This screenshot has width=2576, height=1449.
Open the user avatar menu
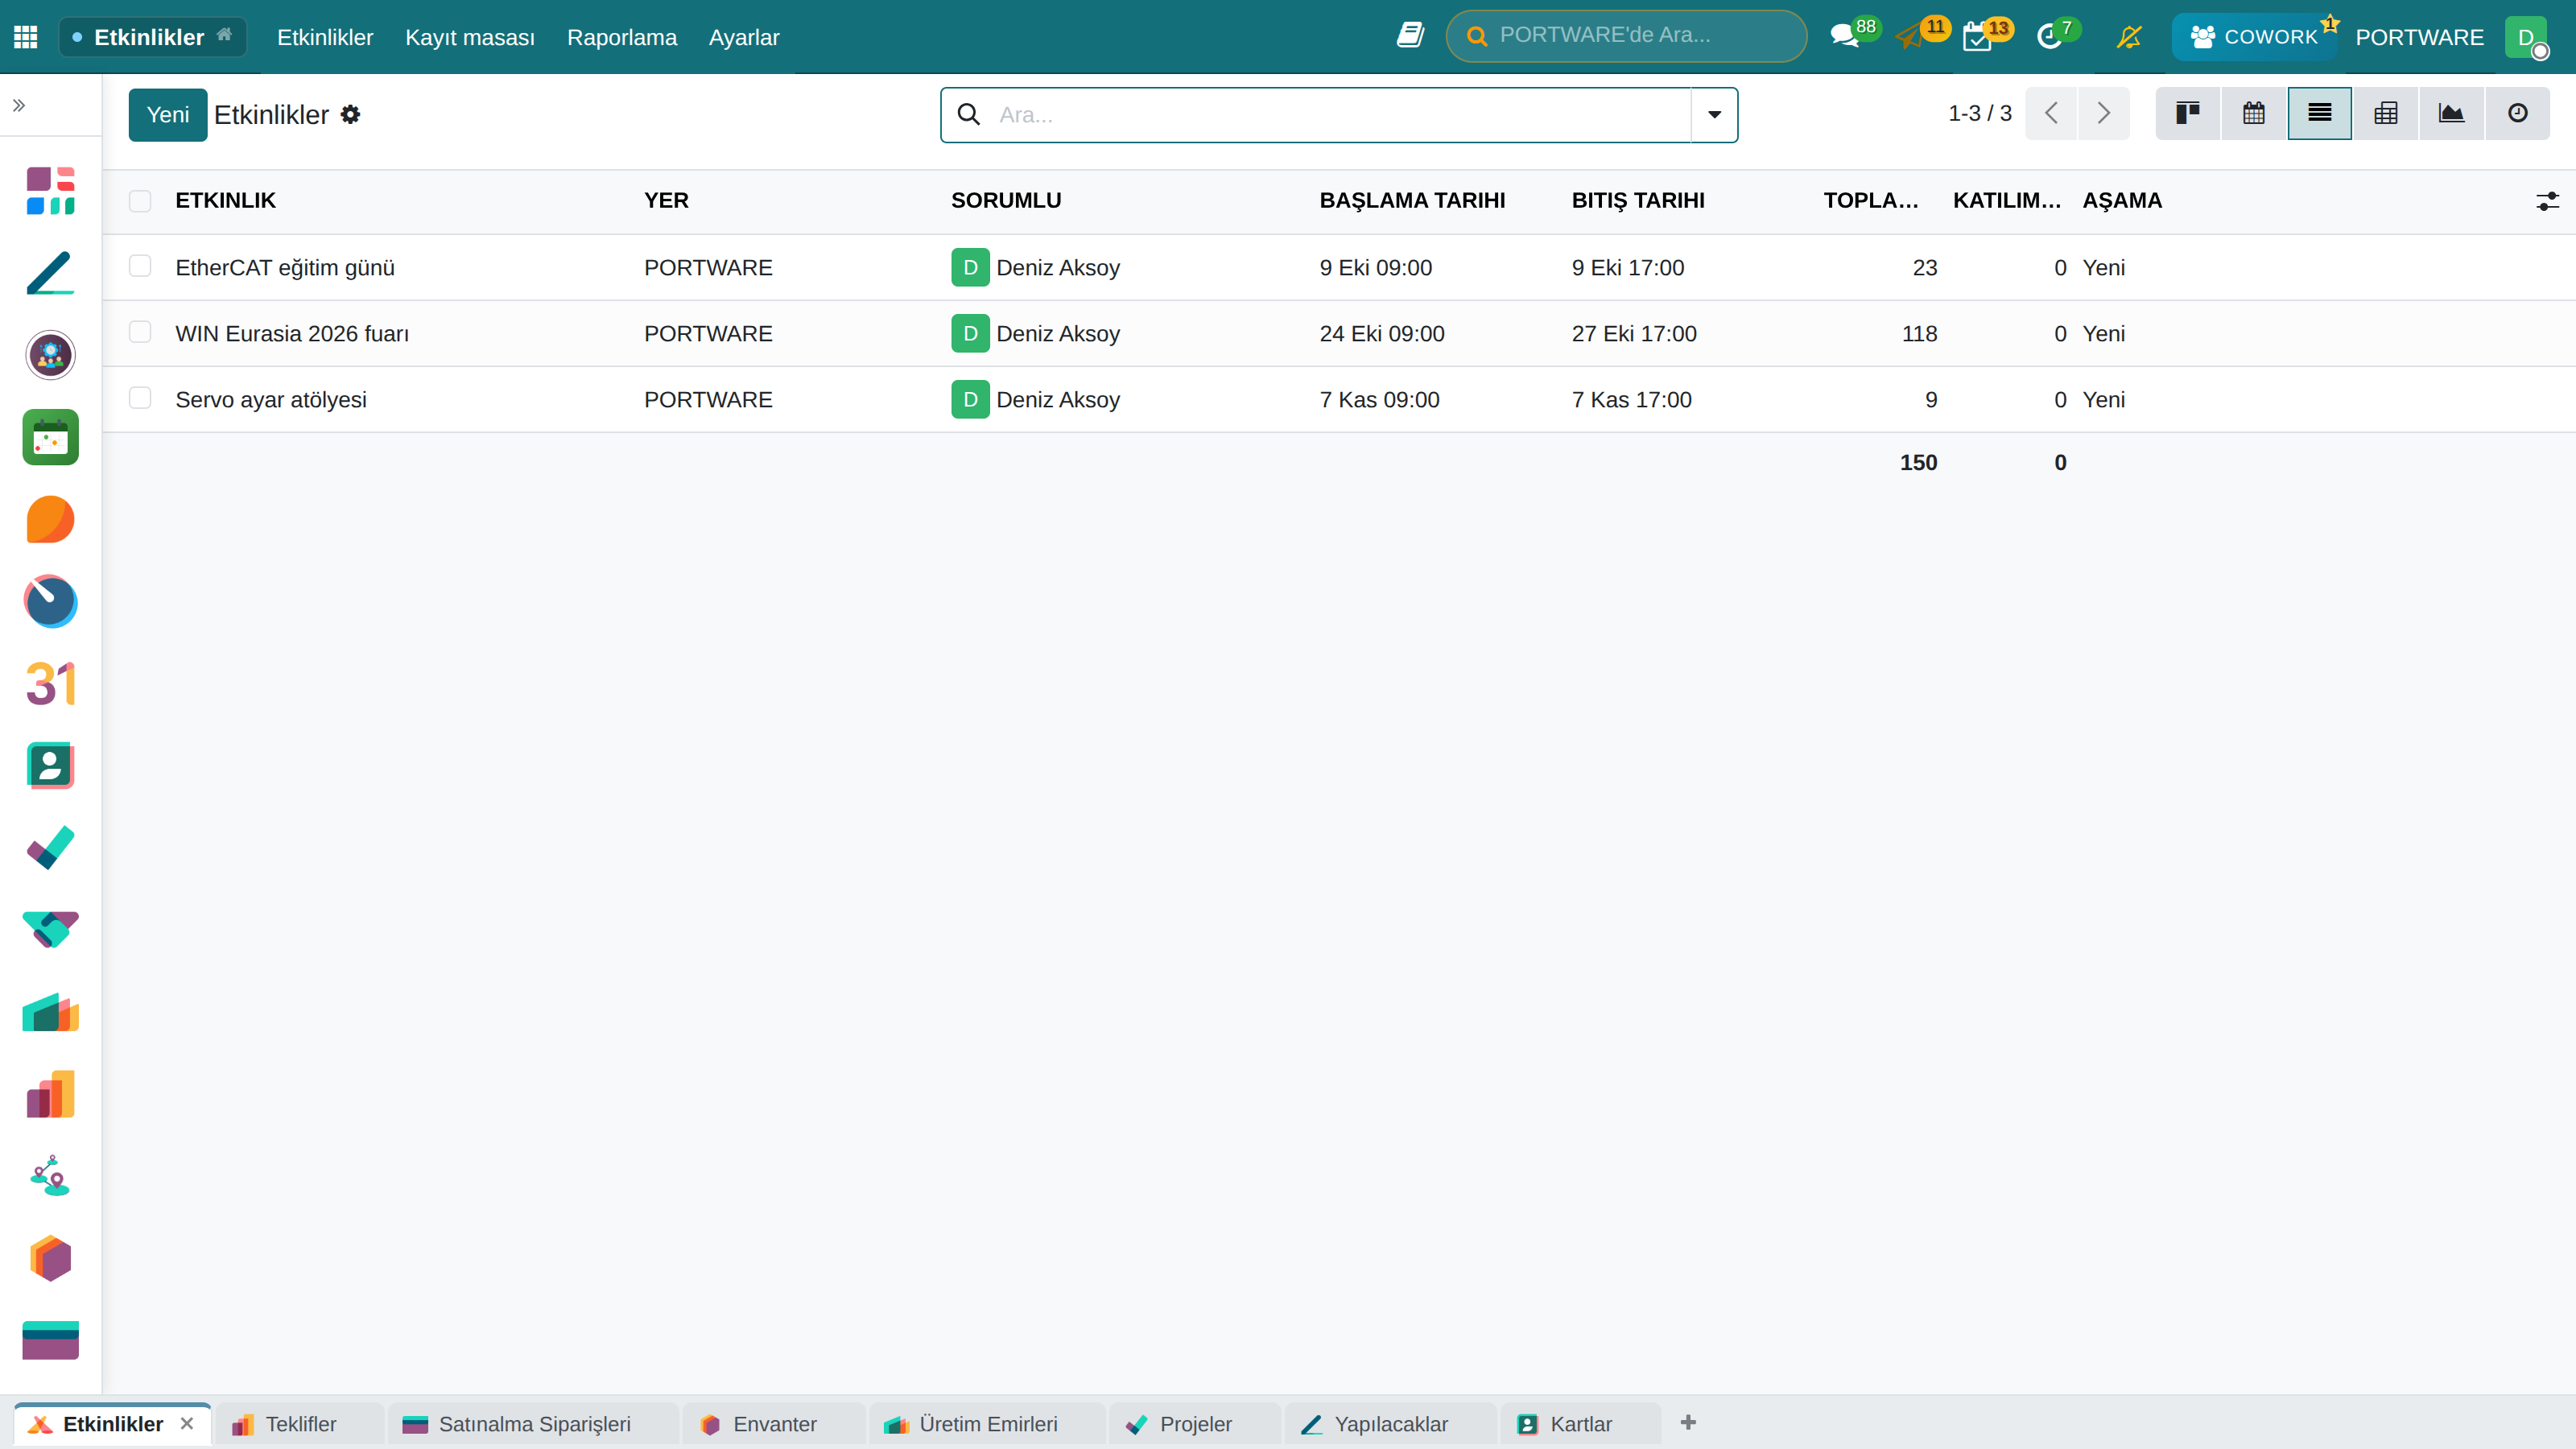(x=2526, y=38)
